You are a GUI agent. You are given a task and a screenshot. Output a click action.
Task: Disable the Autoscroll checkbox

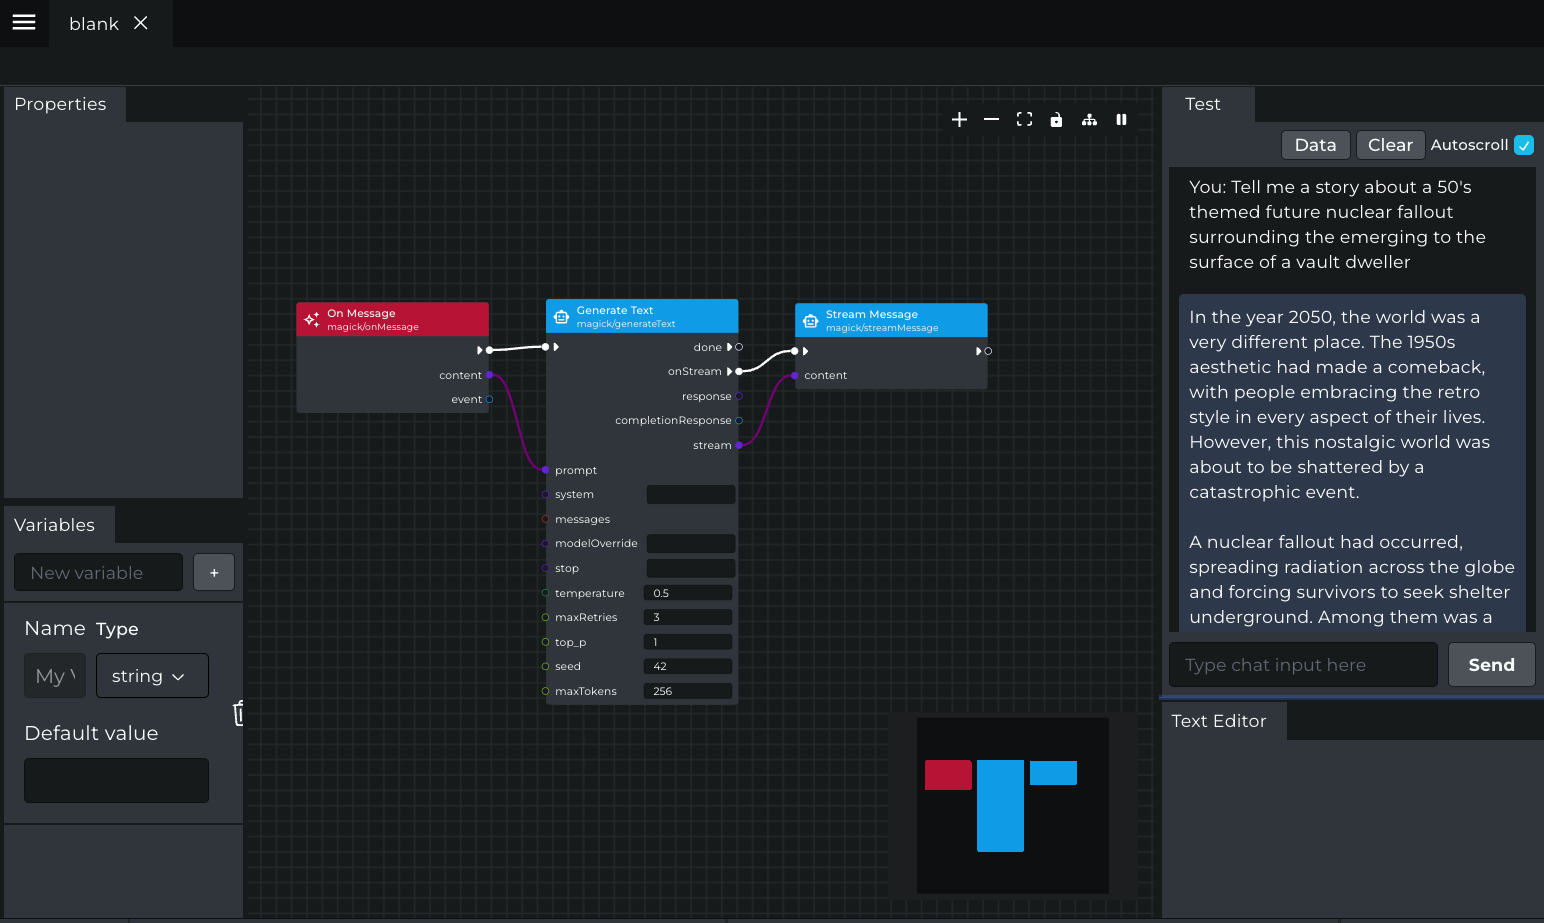1523,145
